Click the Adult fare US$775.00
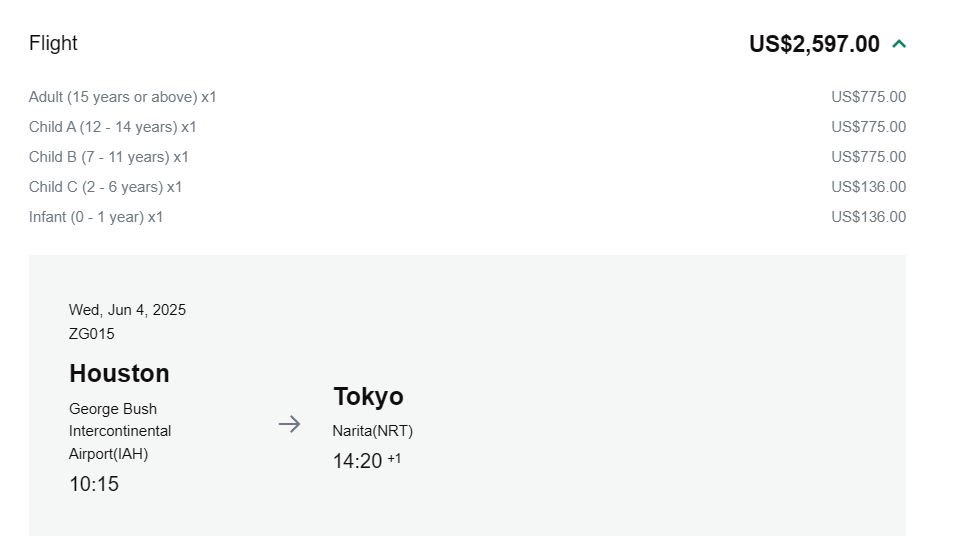This screenshot has height=554, width=955. pos(868,97)
